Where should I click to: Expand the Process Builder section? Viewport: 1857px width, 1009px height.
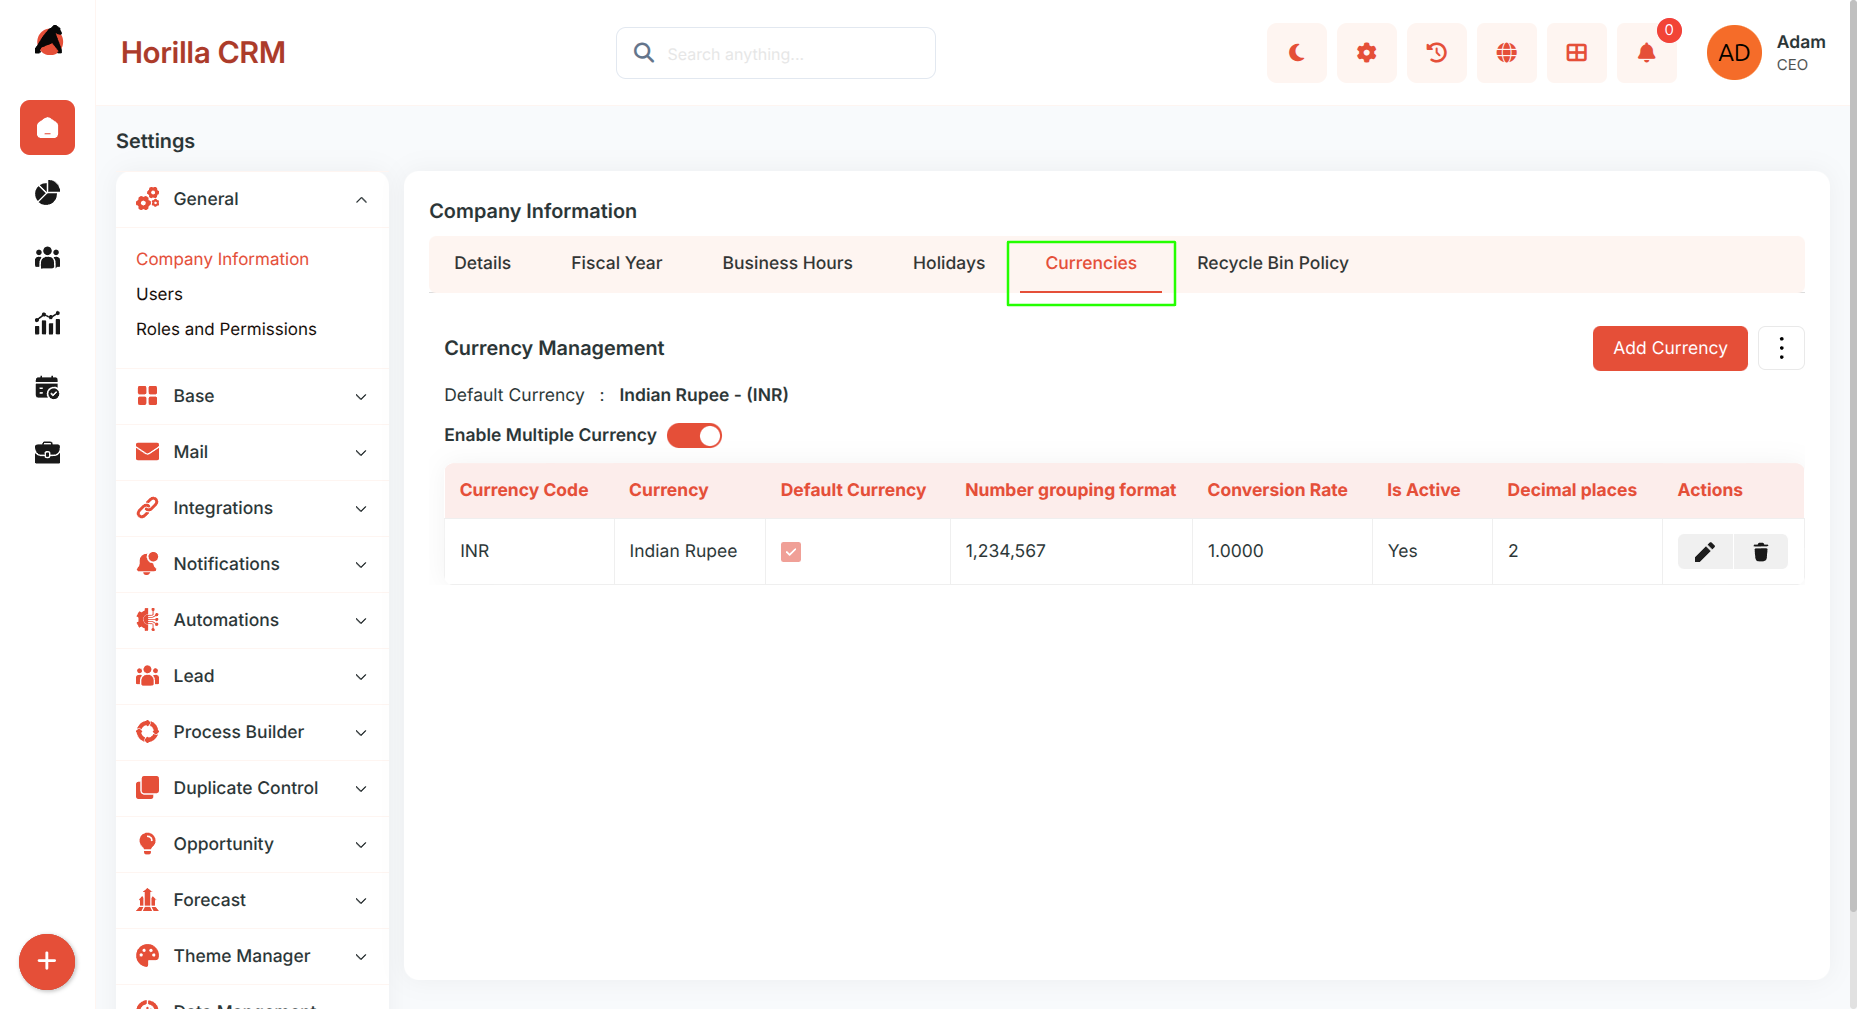click(x=252, y=732)
